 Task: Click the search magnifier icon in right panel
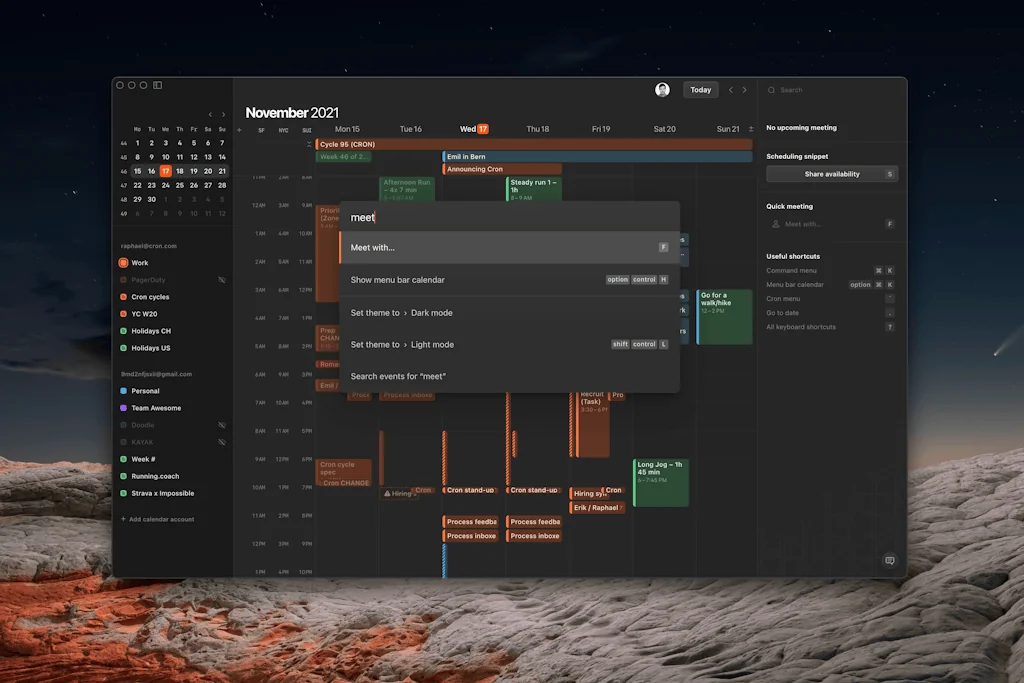click(773, 90)
